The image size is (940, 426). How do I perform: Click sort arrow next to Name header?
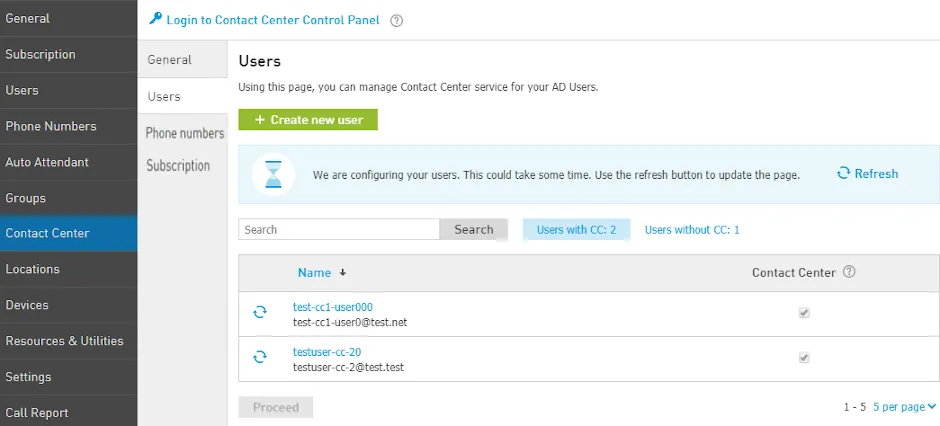coord(343,272)
